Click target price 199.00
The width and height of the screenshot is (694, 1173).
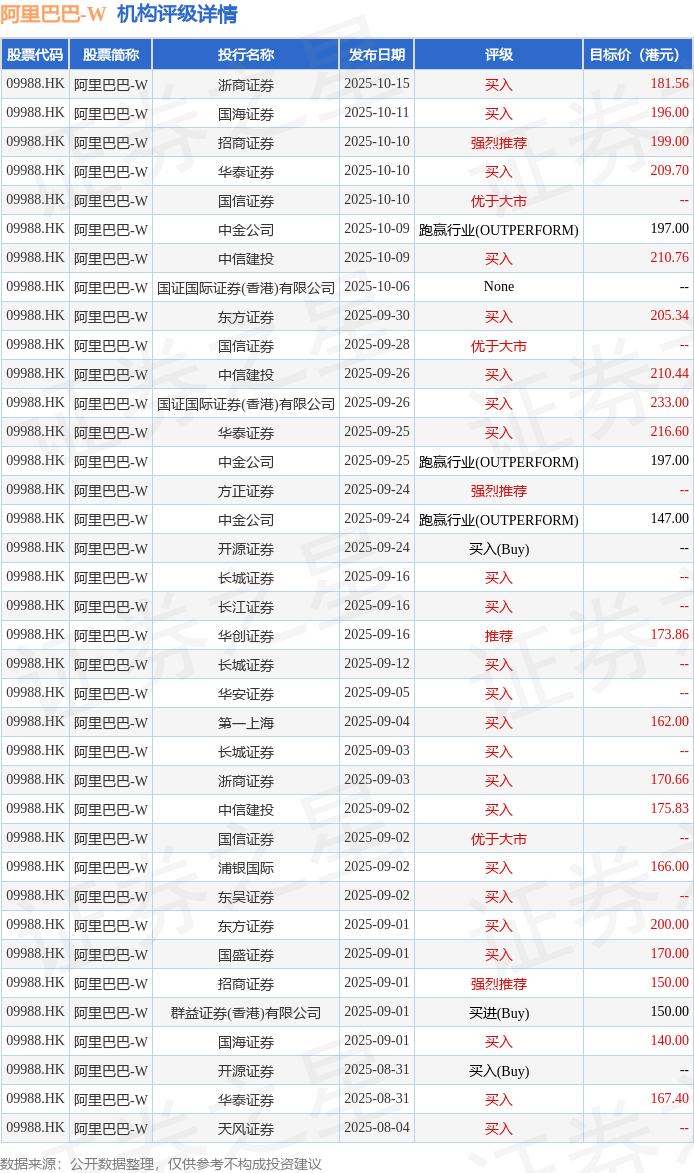coord(669,141)
